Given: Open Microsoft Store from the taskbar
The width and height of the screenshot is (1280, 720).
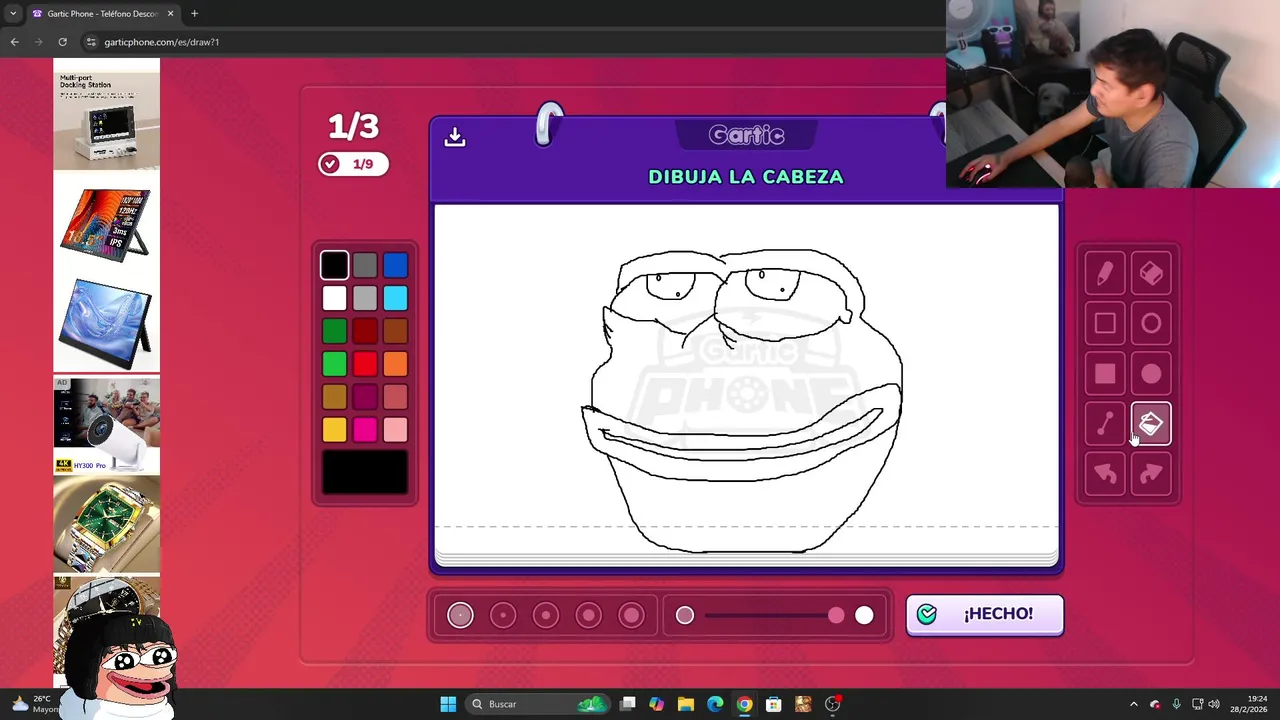Looking at the screenshot, I should (x=773, y=704).
